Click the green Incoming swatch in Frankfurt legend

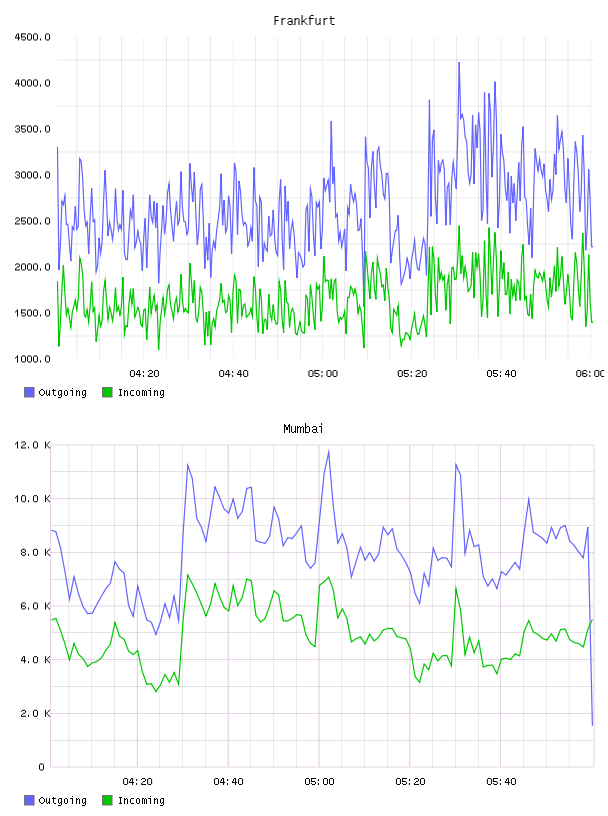(107, 392)
